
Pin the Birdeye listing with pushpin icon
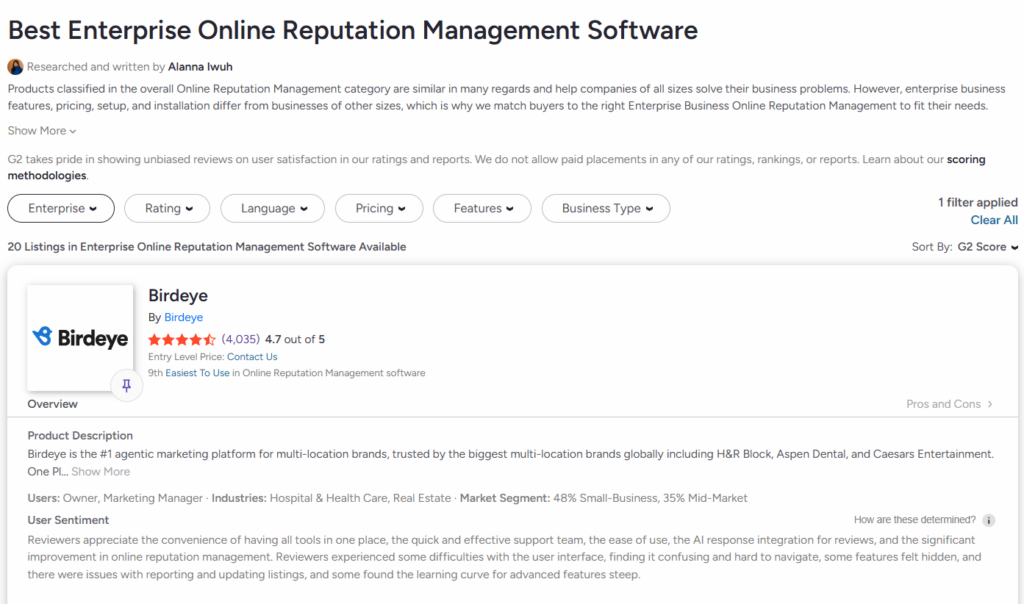[x=127, y=385]
